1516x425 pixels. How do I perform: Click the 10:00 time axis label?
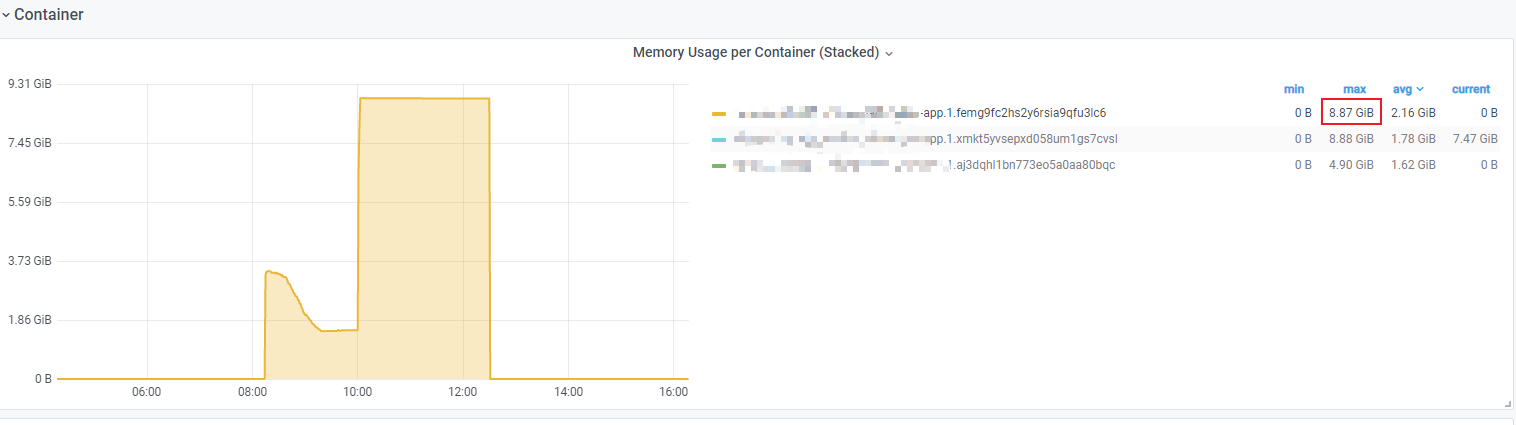coord(357,392)
